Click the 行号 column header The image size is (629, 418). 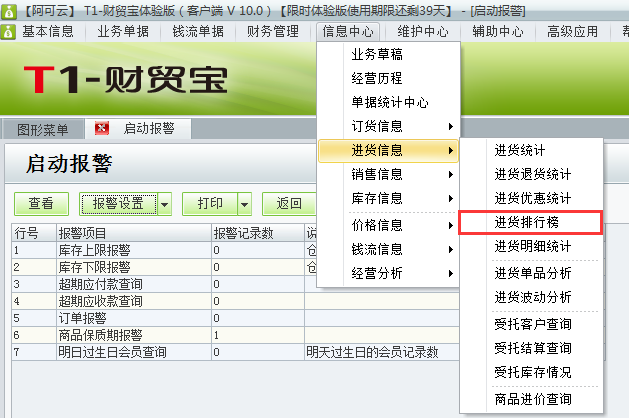point(34,233)
